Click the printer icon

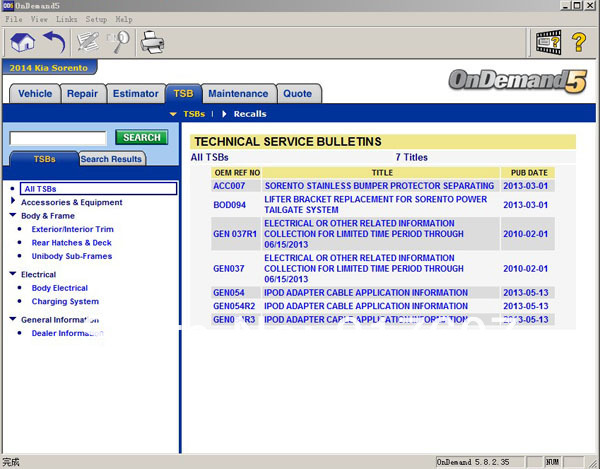click(x=152, y=42)
